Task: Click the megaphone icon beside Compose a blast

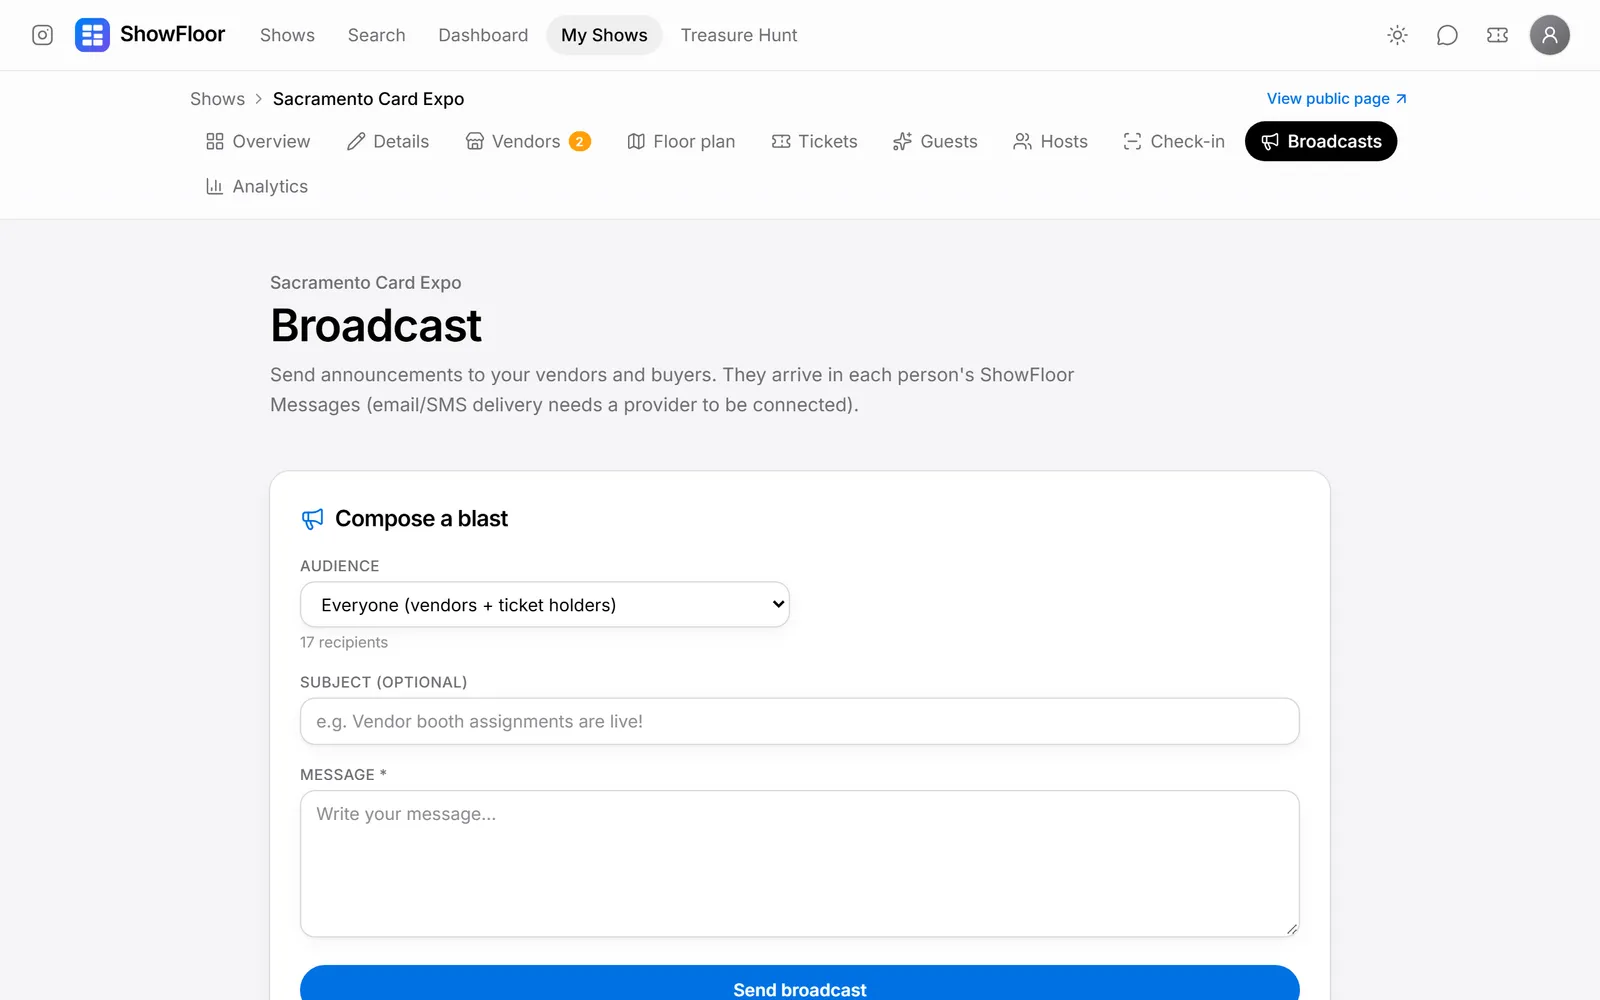Action: [313, 519]
